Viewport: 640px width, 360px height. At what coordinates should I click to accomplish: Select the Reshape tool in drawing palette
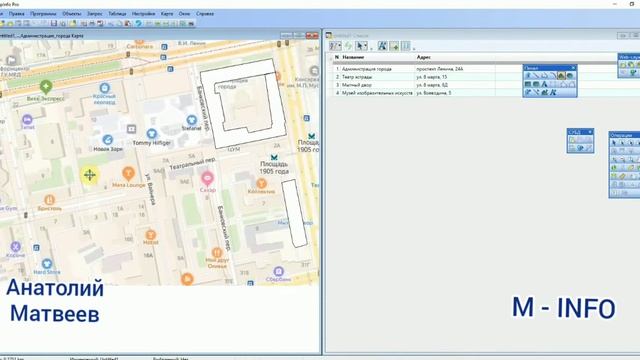point(563,84)
